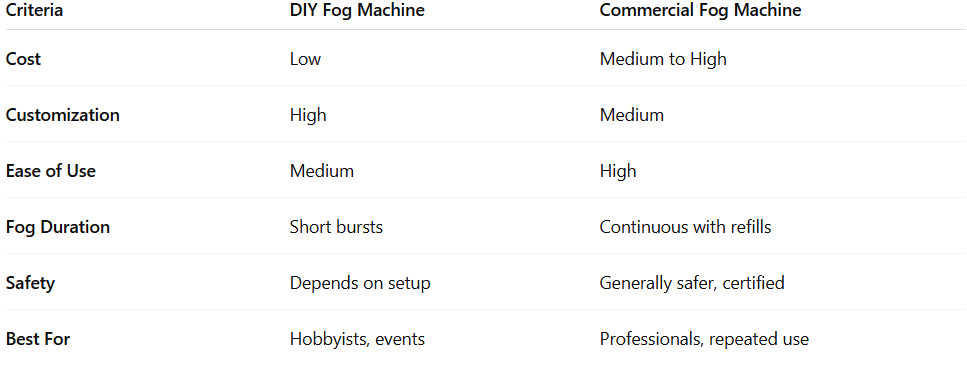The height and width of the screenshot is (374, 967).
Task: Select the Commercial Fog Machine header
Action: pyautogui.click(x=701, y=10)
